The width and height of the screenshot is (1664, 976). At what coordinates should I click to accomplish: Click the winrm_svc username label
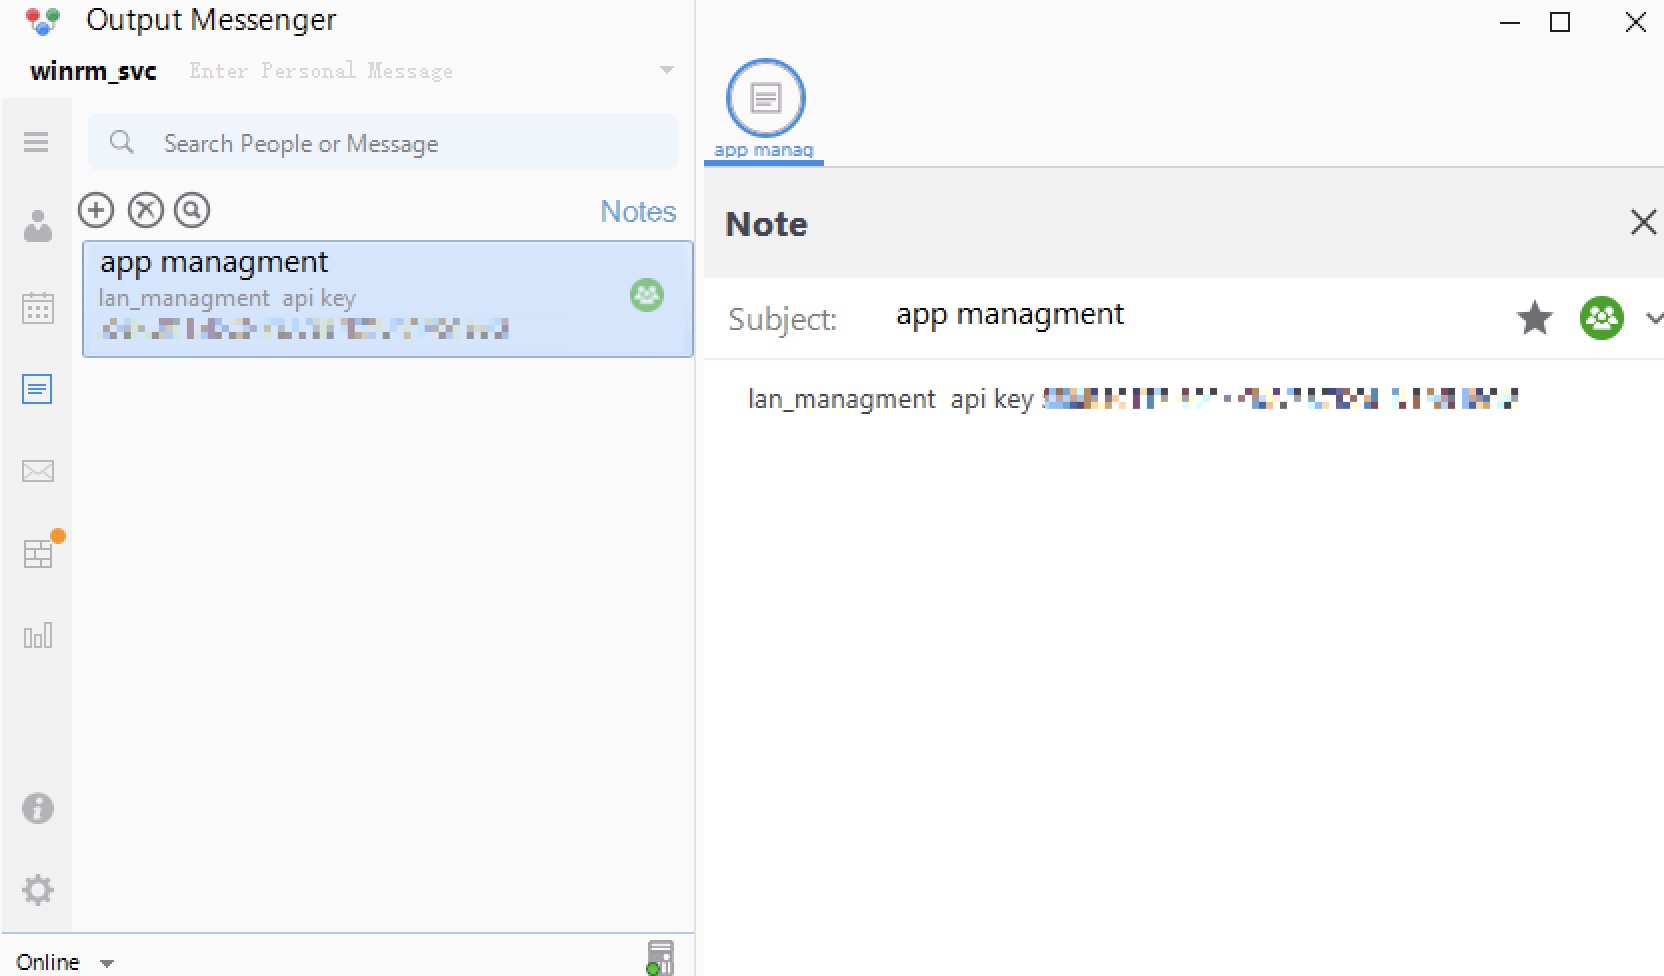click(x=93, y=72)
